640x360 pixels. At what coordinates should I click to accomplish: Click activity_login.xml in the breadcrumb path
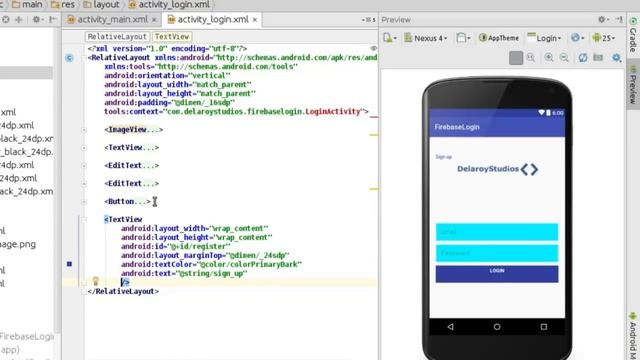pos(169,4)
